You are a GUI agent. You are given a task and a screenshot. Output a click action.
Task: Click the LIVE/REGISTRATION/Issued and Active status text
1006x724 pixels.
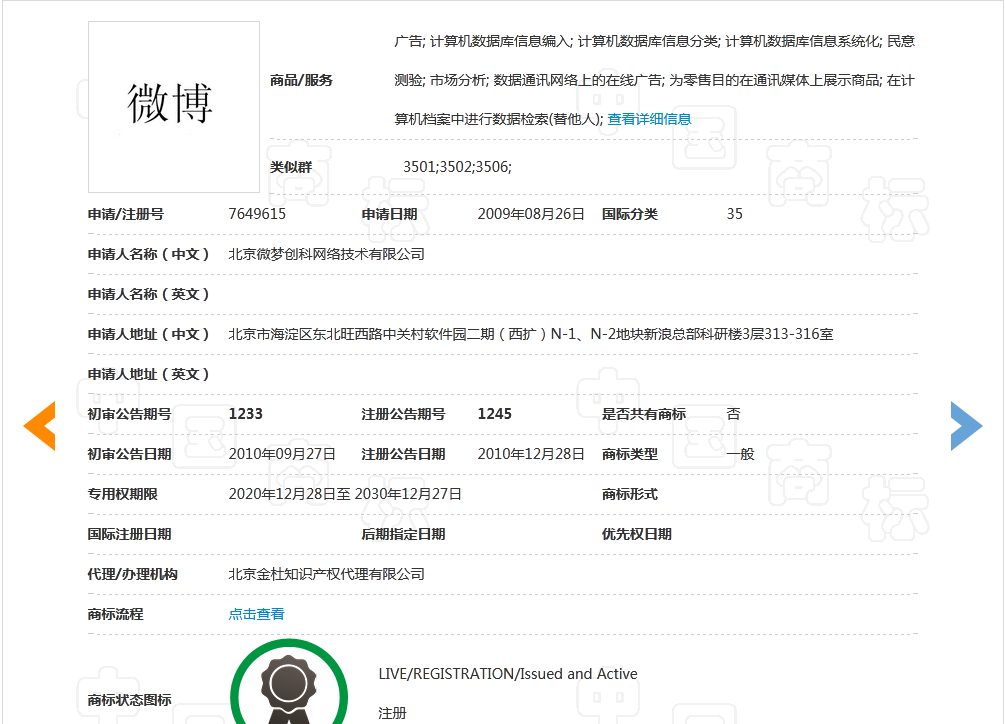pos(509,673)
